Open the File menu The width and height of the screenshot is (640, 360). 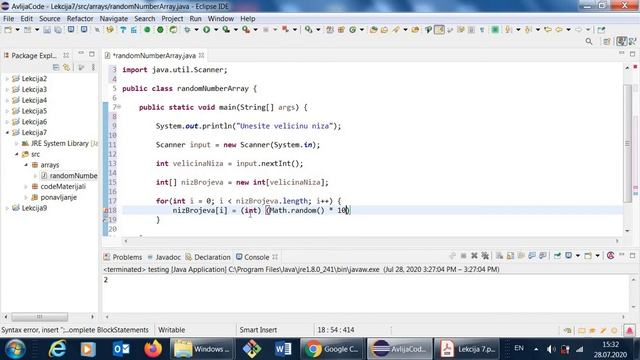9,19
